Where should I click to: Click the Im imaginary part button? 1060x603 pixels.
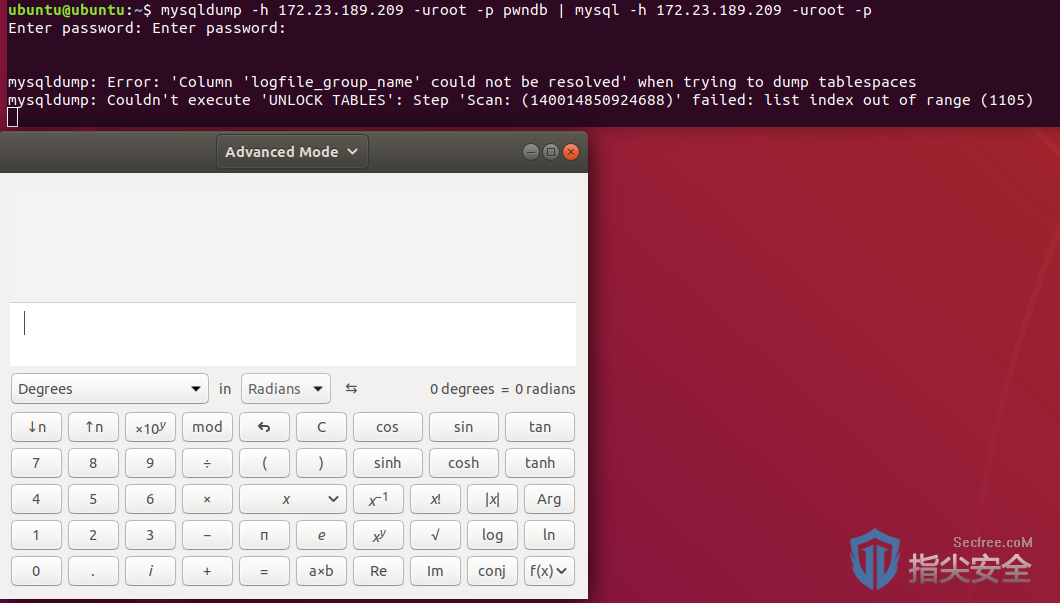pyautogui.click(x=435, y=571)
